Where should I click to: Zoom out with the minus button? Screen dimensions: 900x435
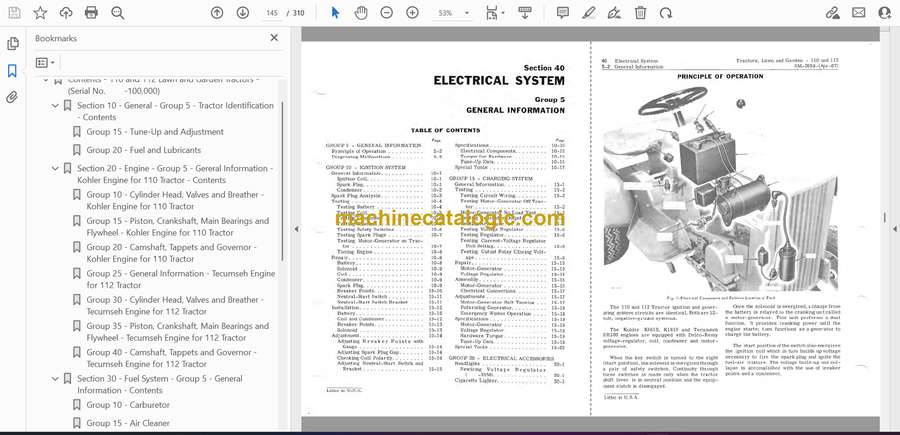387,13
